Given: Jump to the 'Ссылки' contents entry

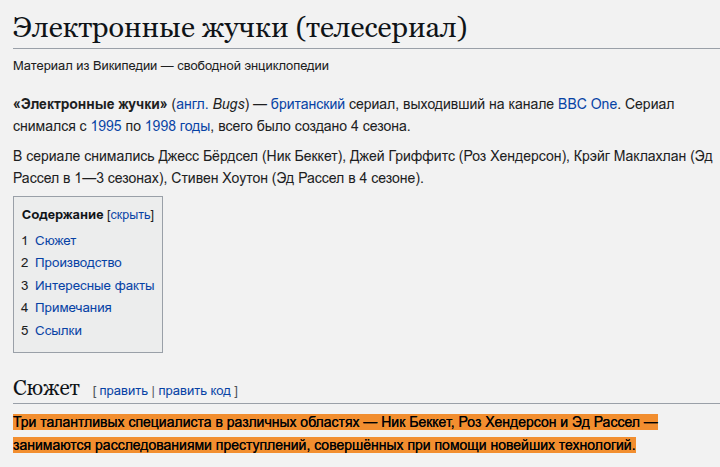Looking at the screenshot, I should (58, 331).
